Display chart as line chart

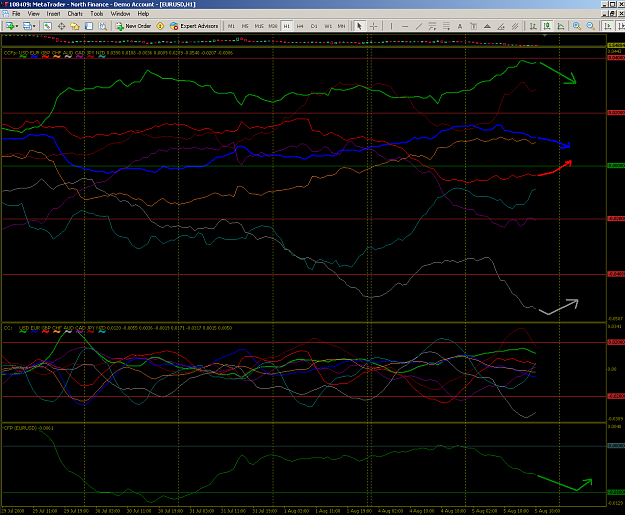(561, 26)
